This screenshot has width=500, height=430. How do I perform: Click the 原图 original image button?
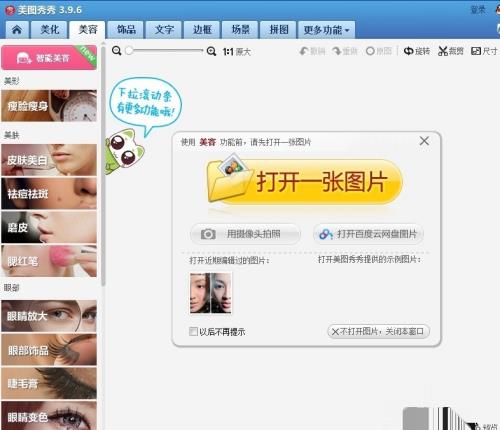379,51
